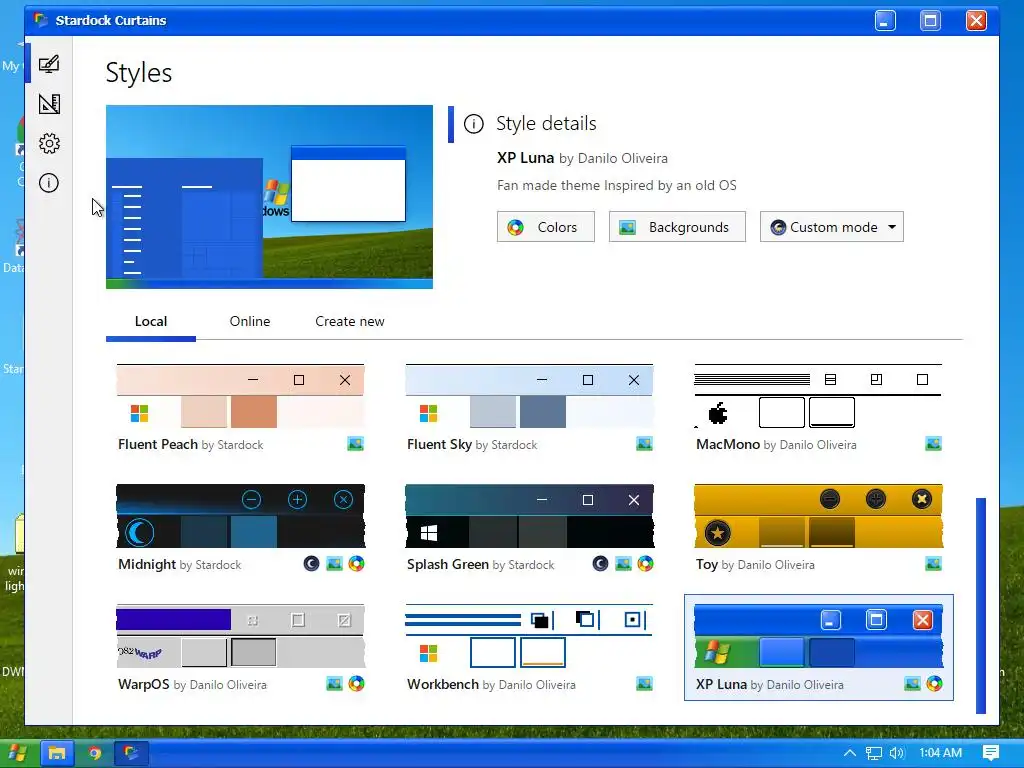The width and height of the screenshot is (1024, 768).
Task: Open the settings gear in sidebar
Action: 49,143
